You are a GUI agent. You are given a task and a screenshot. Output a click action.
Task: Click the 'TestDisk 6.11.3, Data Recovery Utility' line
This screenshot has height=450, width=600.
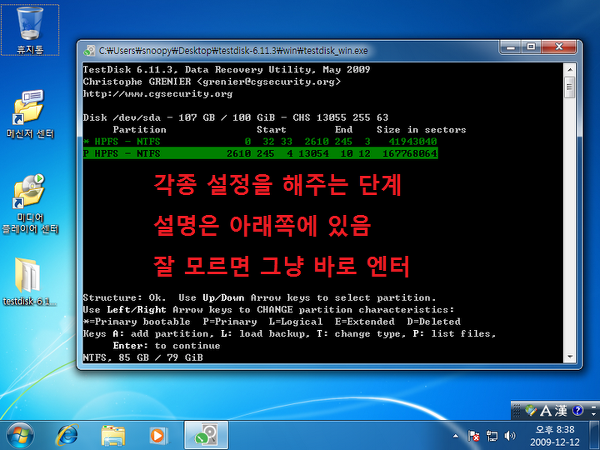click(227, 70)
